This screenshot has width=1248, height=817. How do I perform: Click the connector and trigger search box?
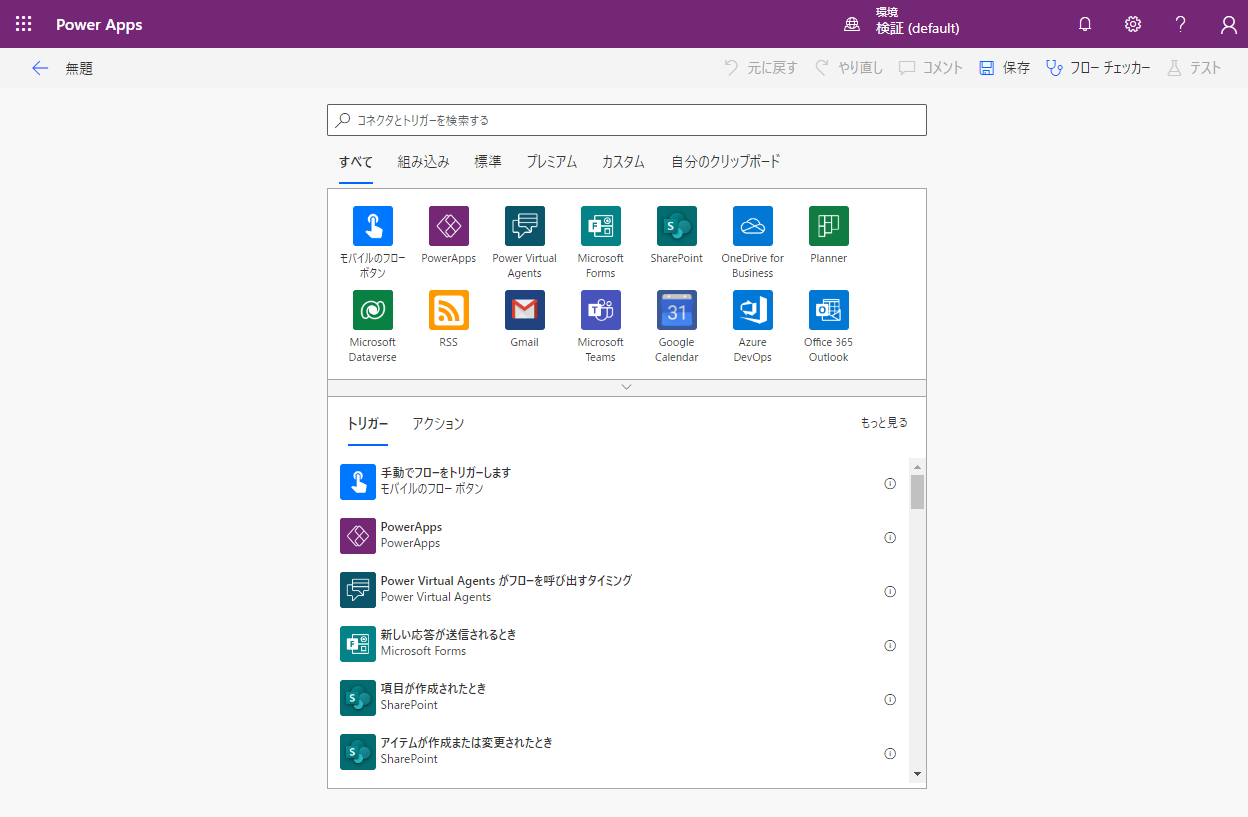coord(627,120)
